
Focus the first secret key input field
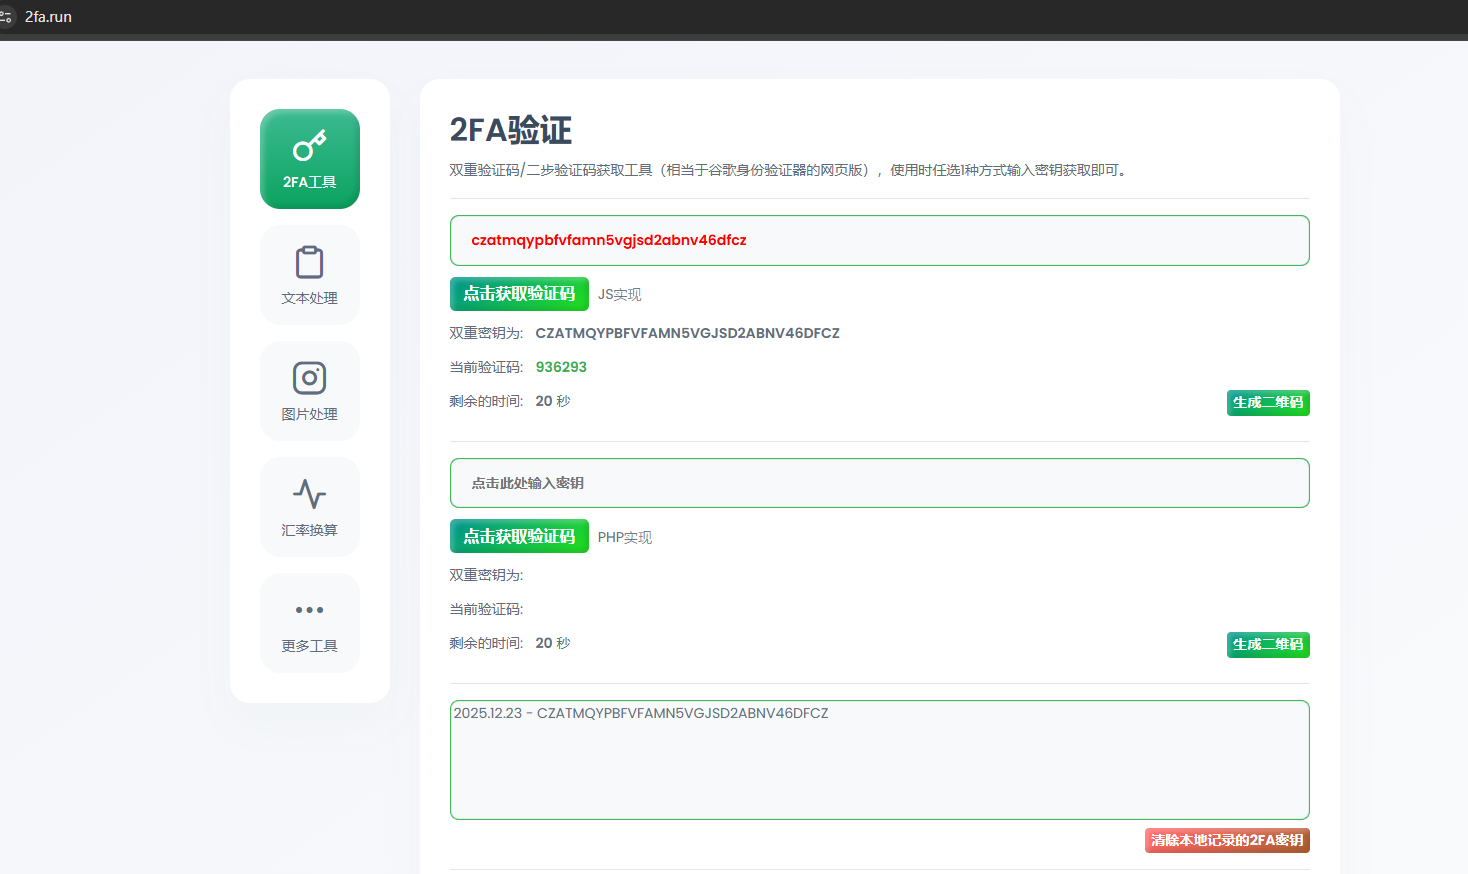click(879, 240)
